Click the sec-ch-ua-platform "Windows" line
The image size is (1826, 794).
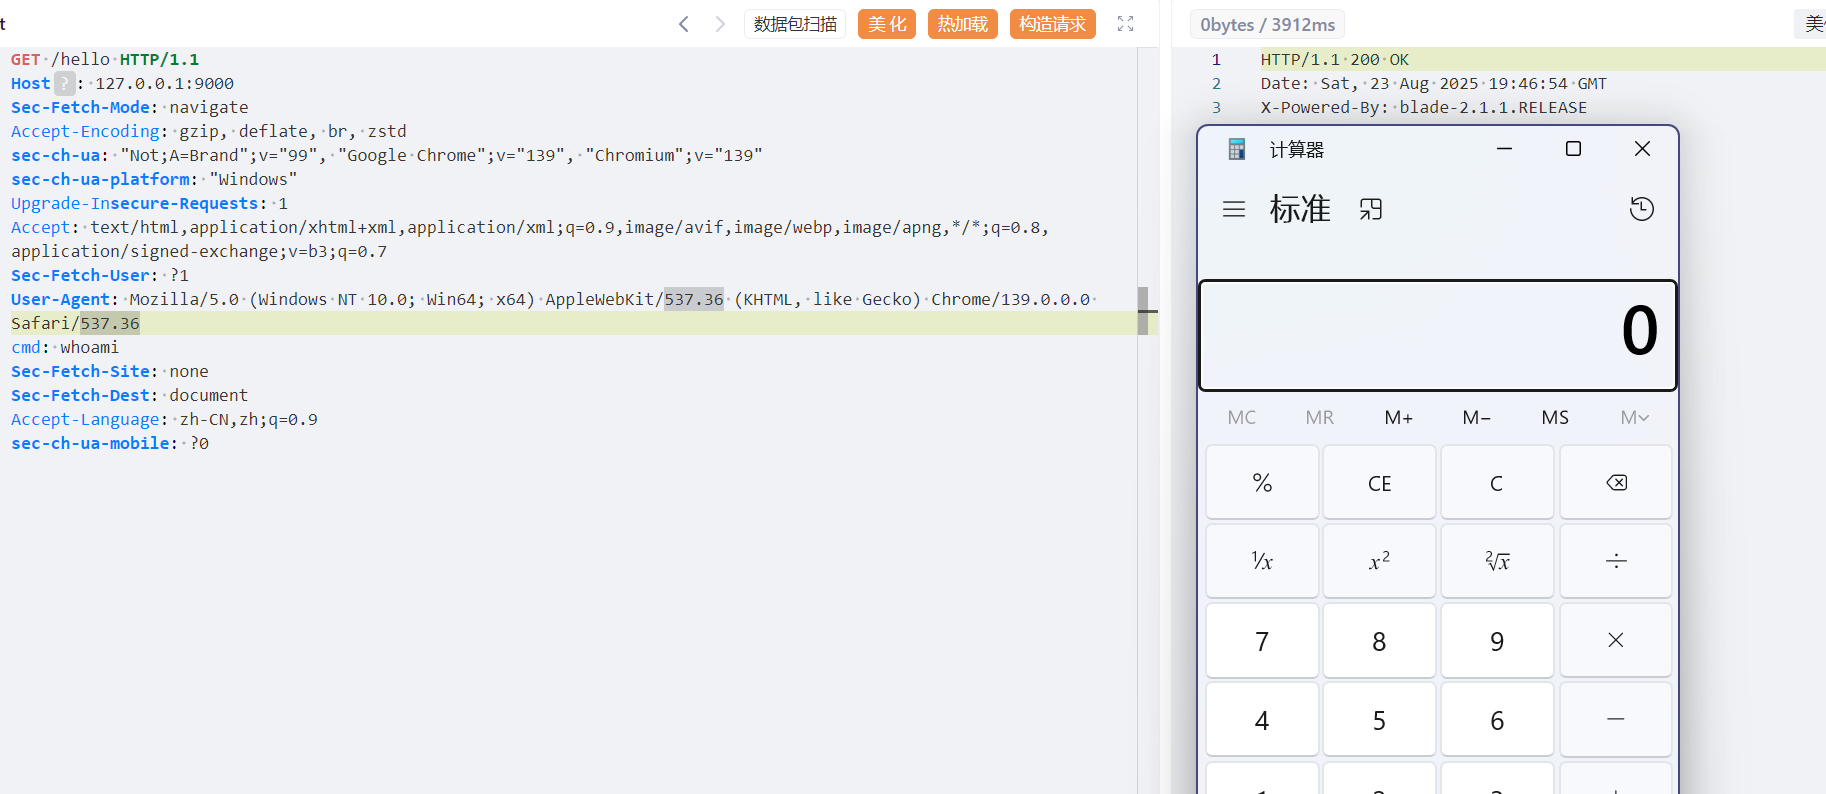[154, 179]
